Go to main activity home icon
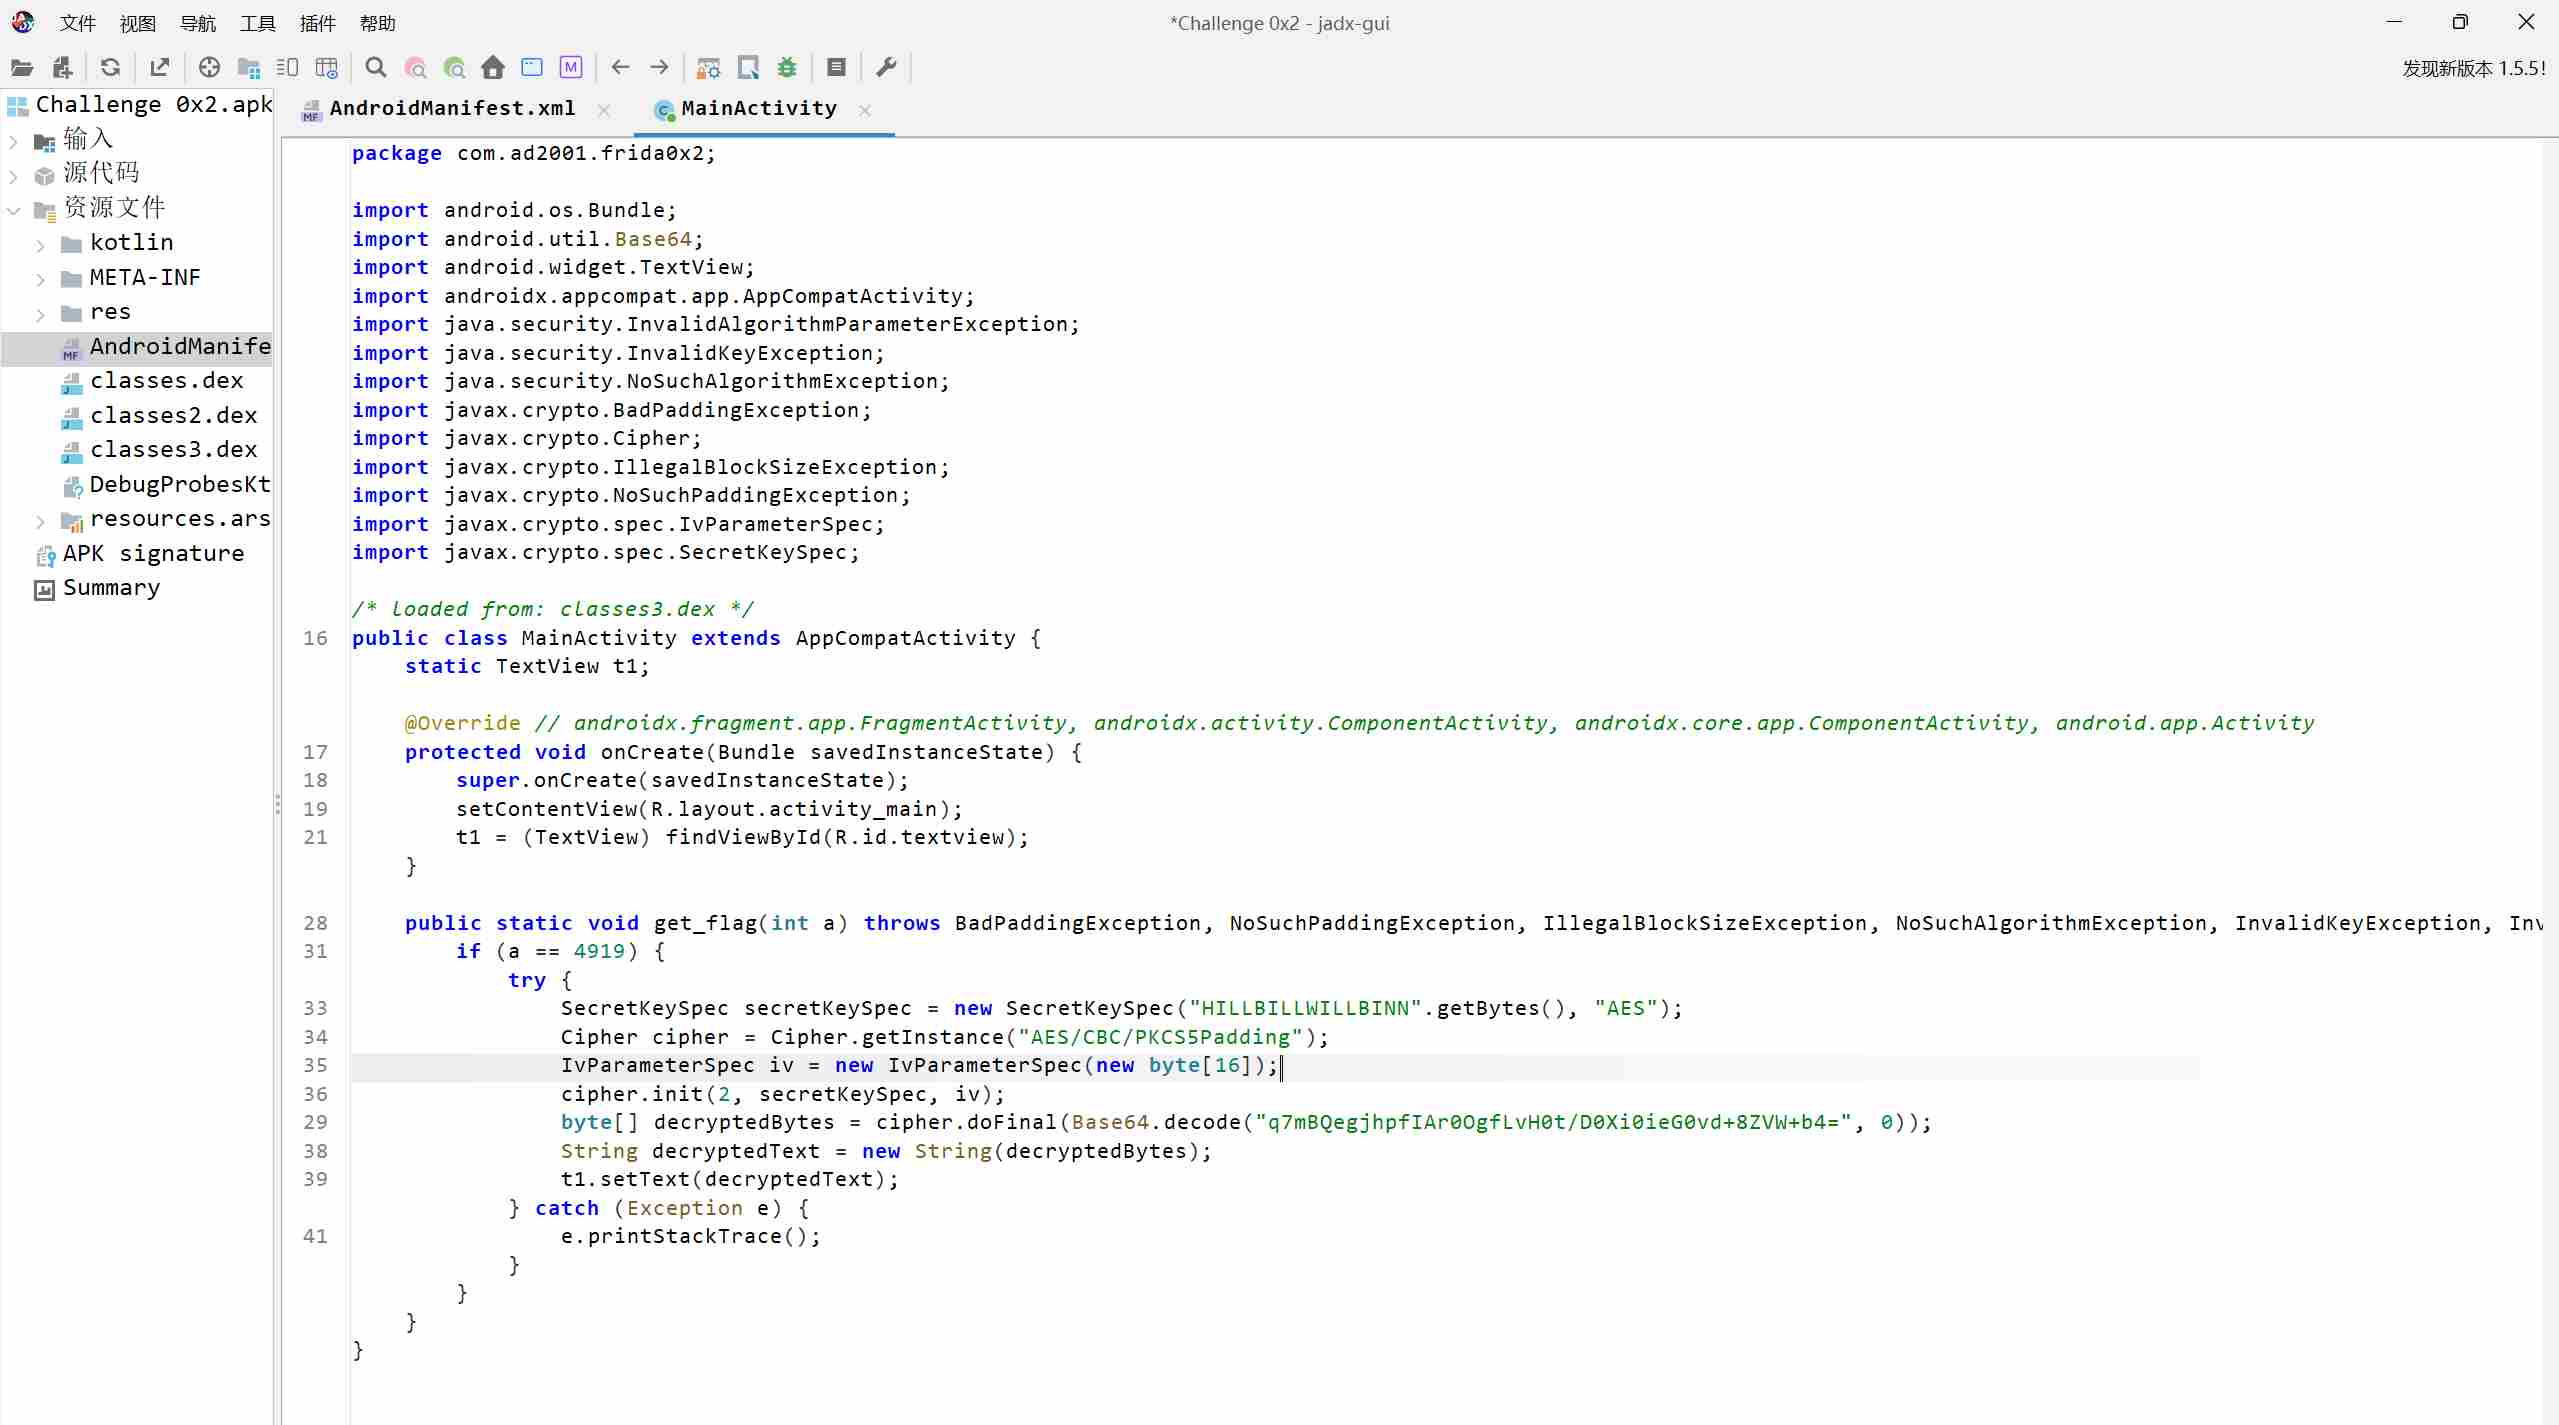The image size is (2559, 1425). tap(493, 68)
